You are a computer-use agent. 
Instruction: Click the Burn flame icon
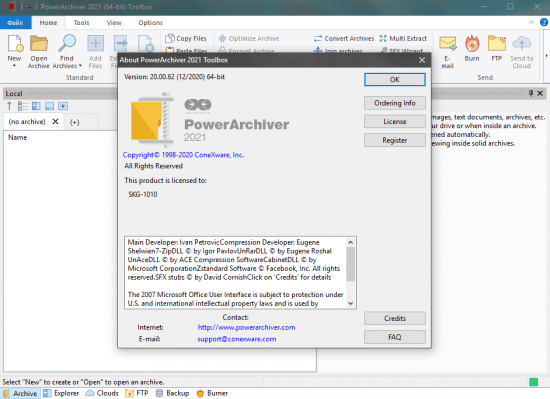(x=472, y=43)
